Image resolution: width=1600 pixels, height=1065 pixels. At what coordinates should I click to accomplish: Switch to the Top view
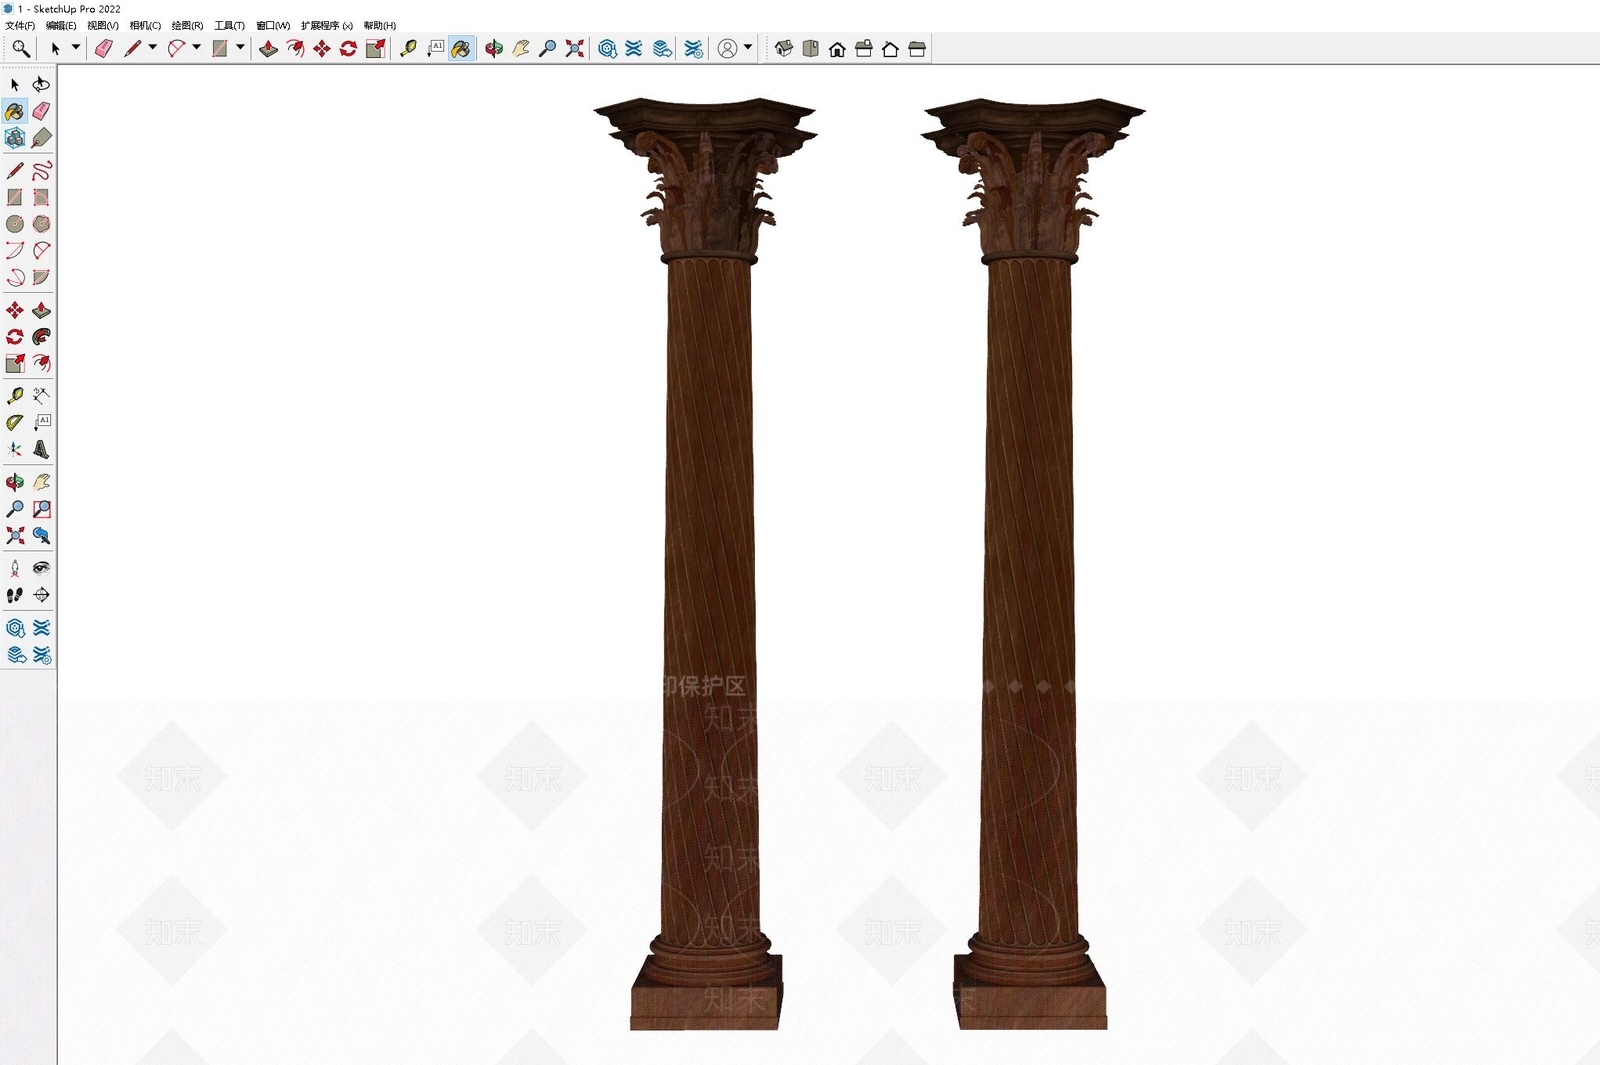pos(811,48)
